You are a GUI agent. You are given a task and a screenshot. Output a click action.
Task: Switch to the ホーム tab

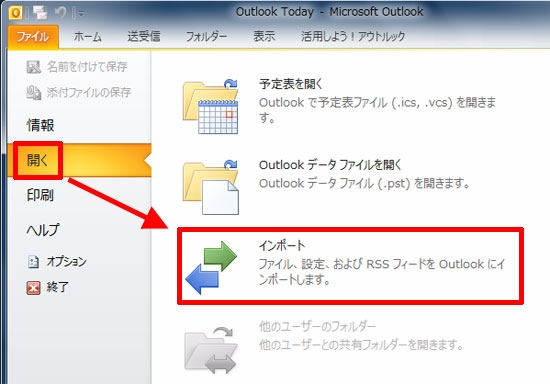pos(88,36)
